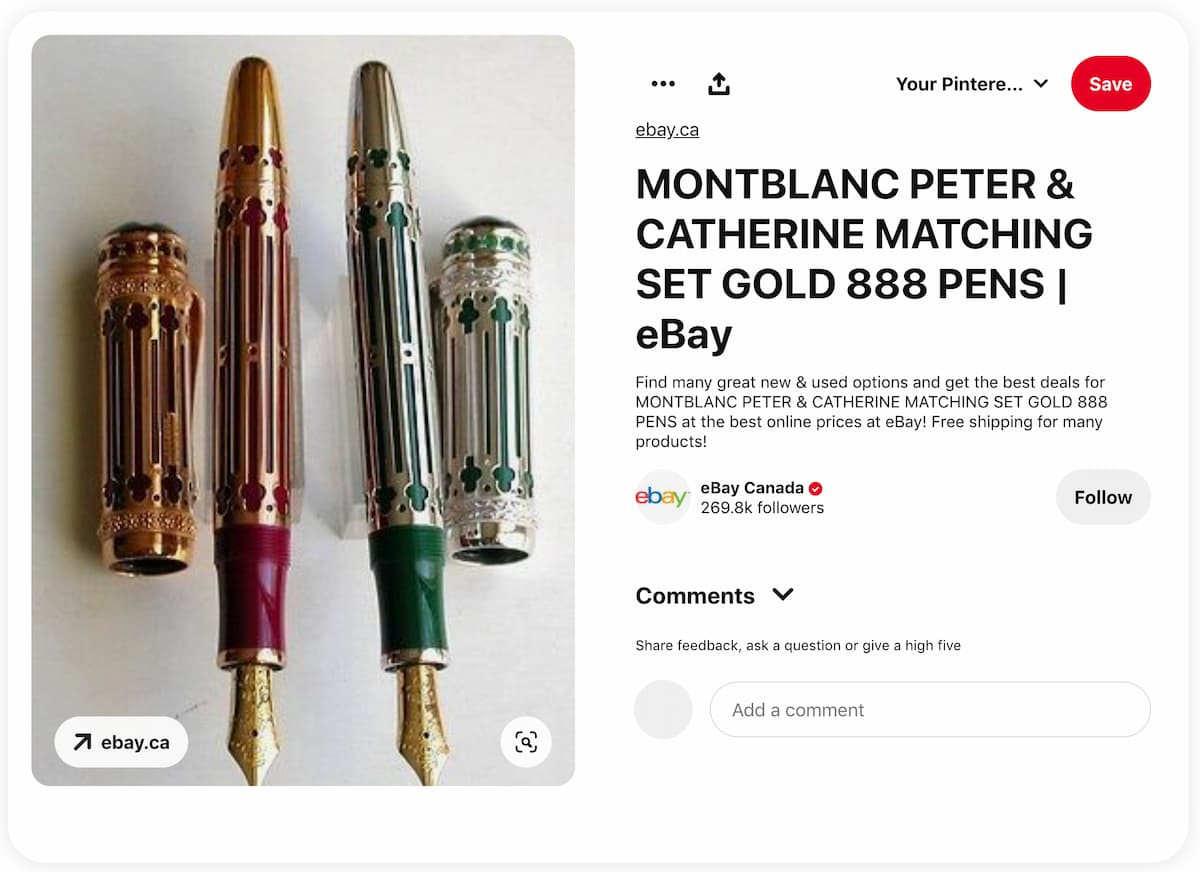Screen dimensions: 1200x872
Task: Click the chevron next to the board name
Action: [1041, 84]
